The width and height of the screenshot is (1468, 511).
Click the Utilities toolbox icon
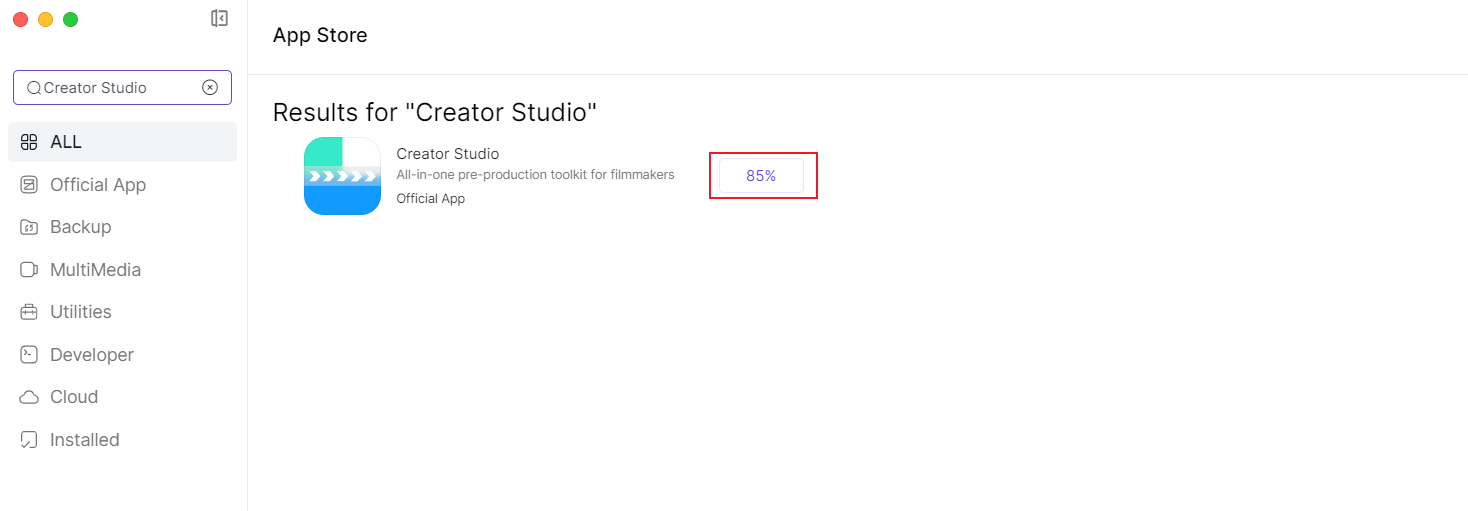coord(29,312)
